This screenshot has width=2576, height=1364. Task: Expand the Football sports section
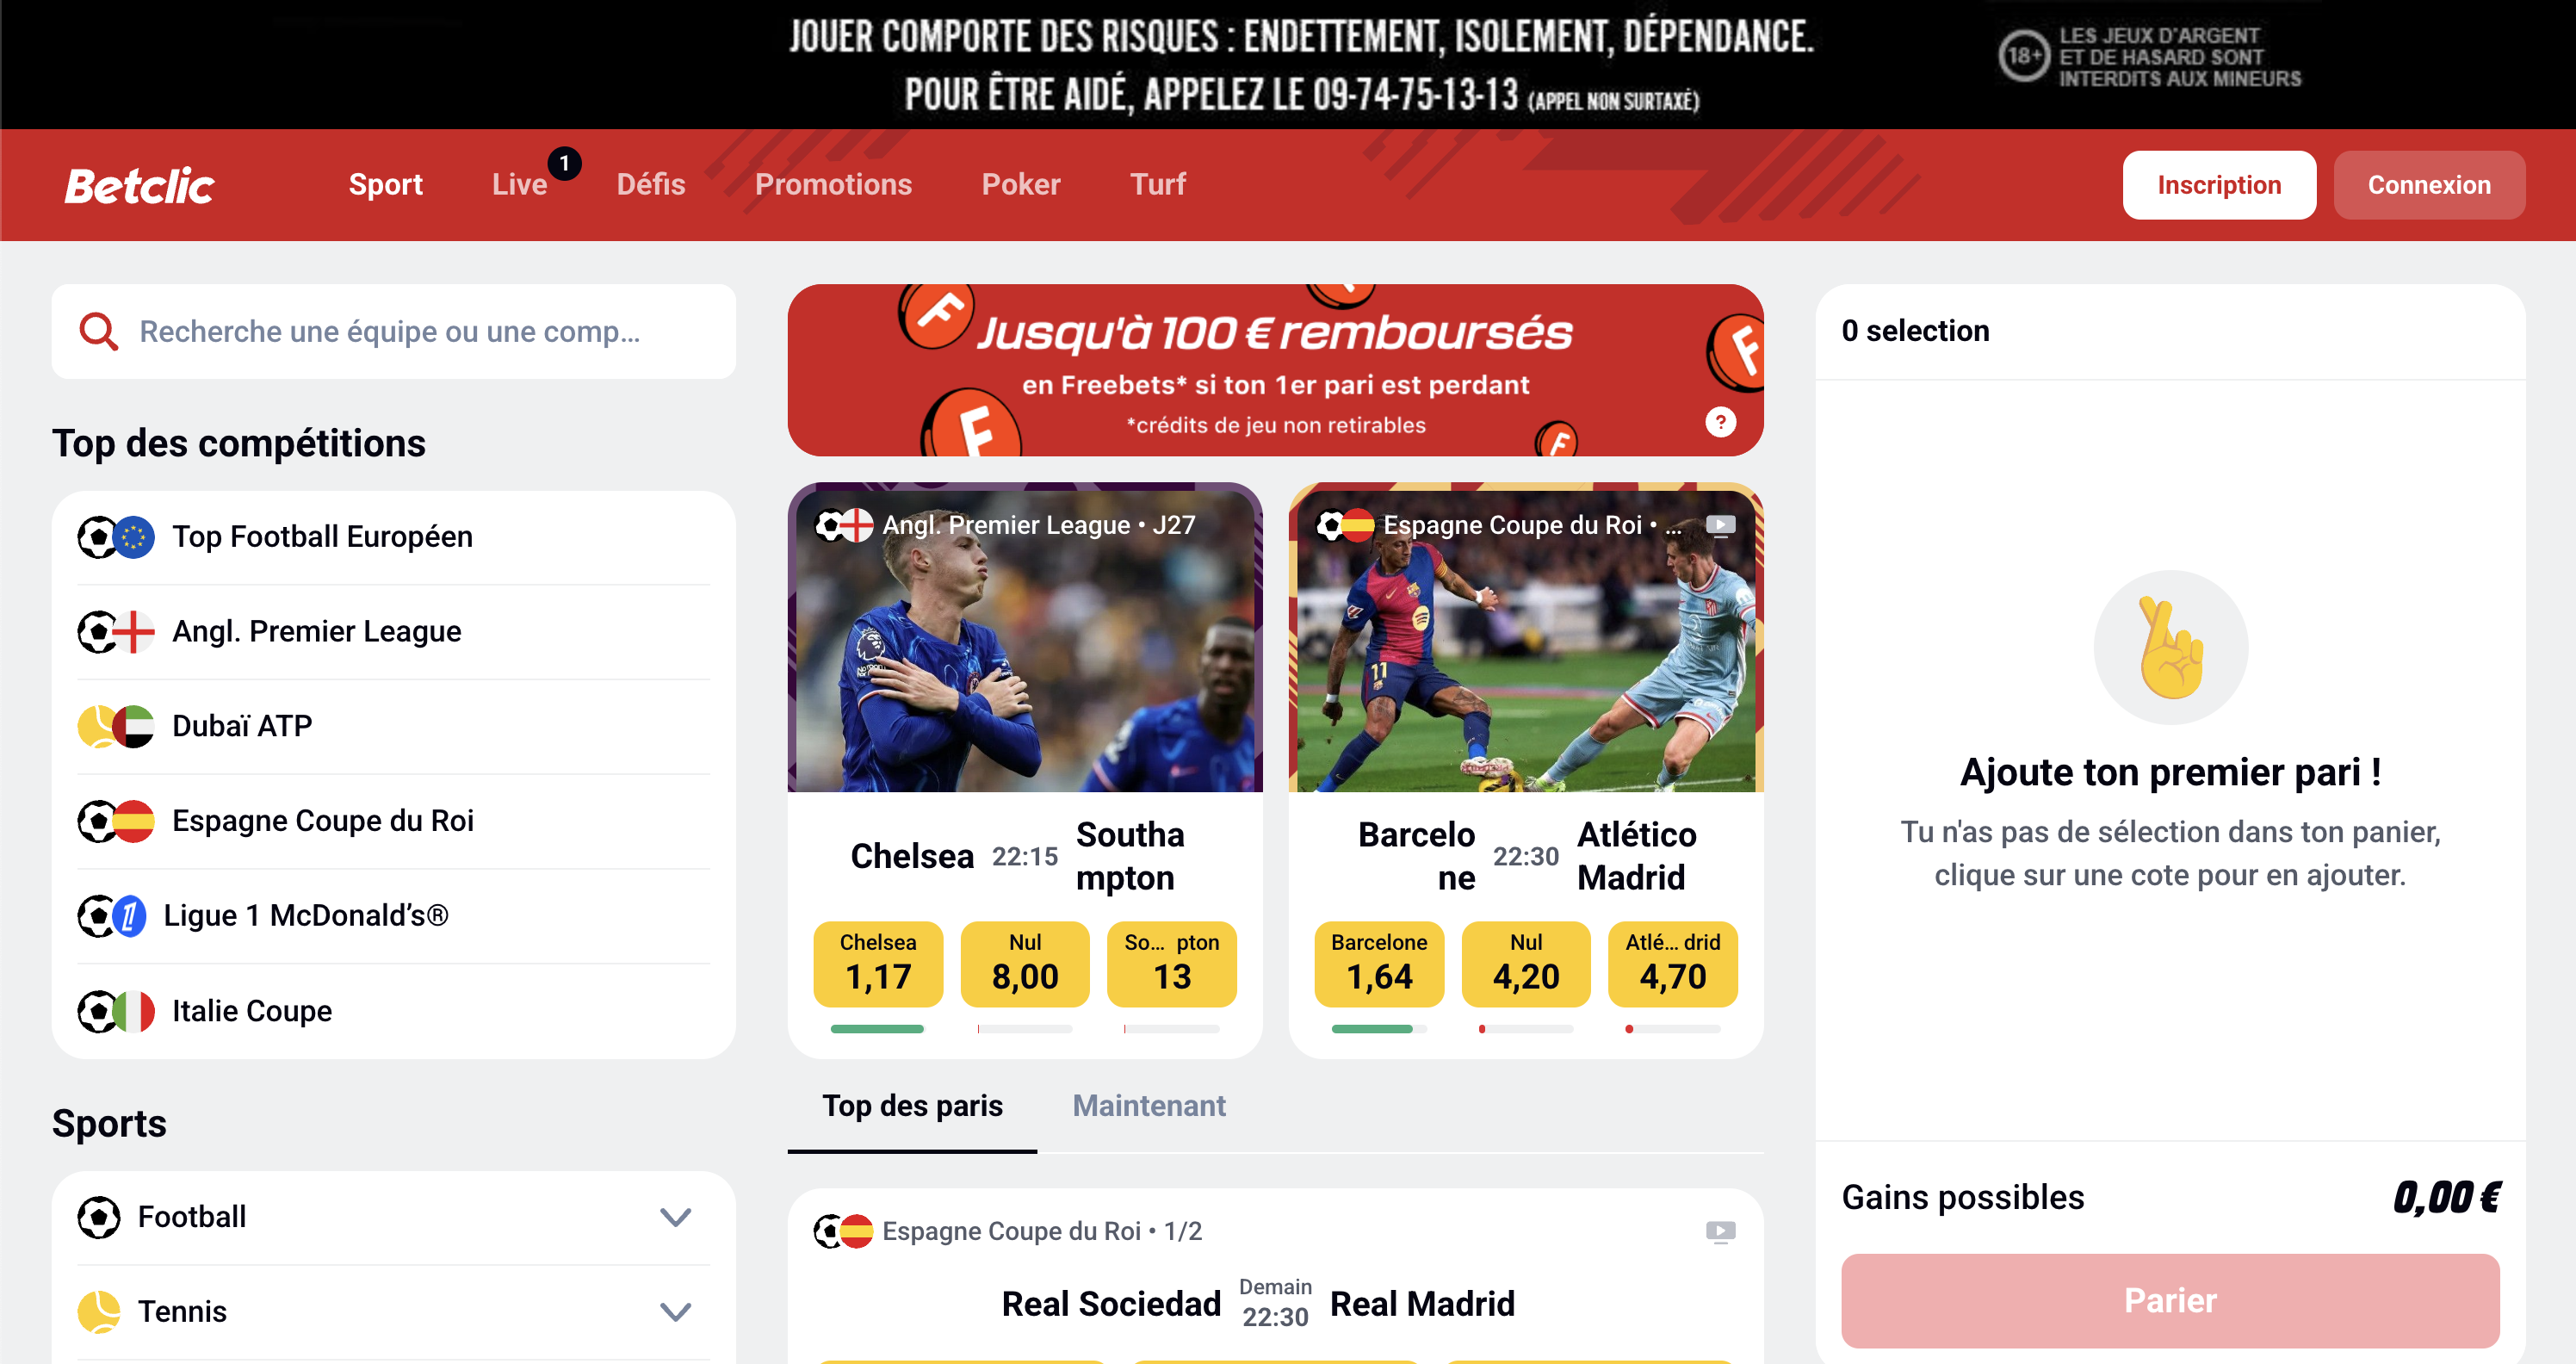pyautogui.click(x=676, y=1217)
